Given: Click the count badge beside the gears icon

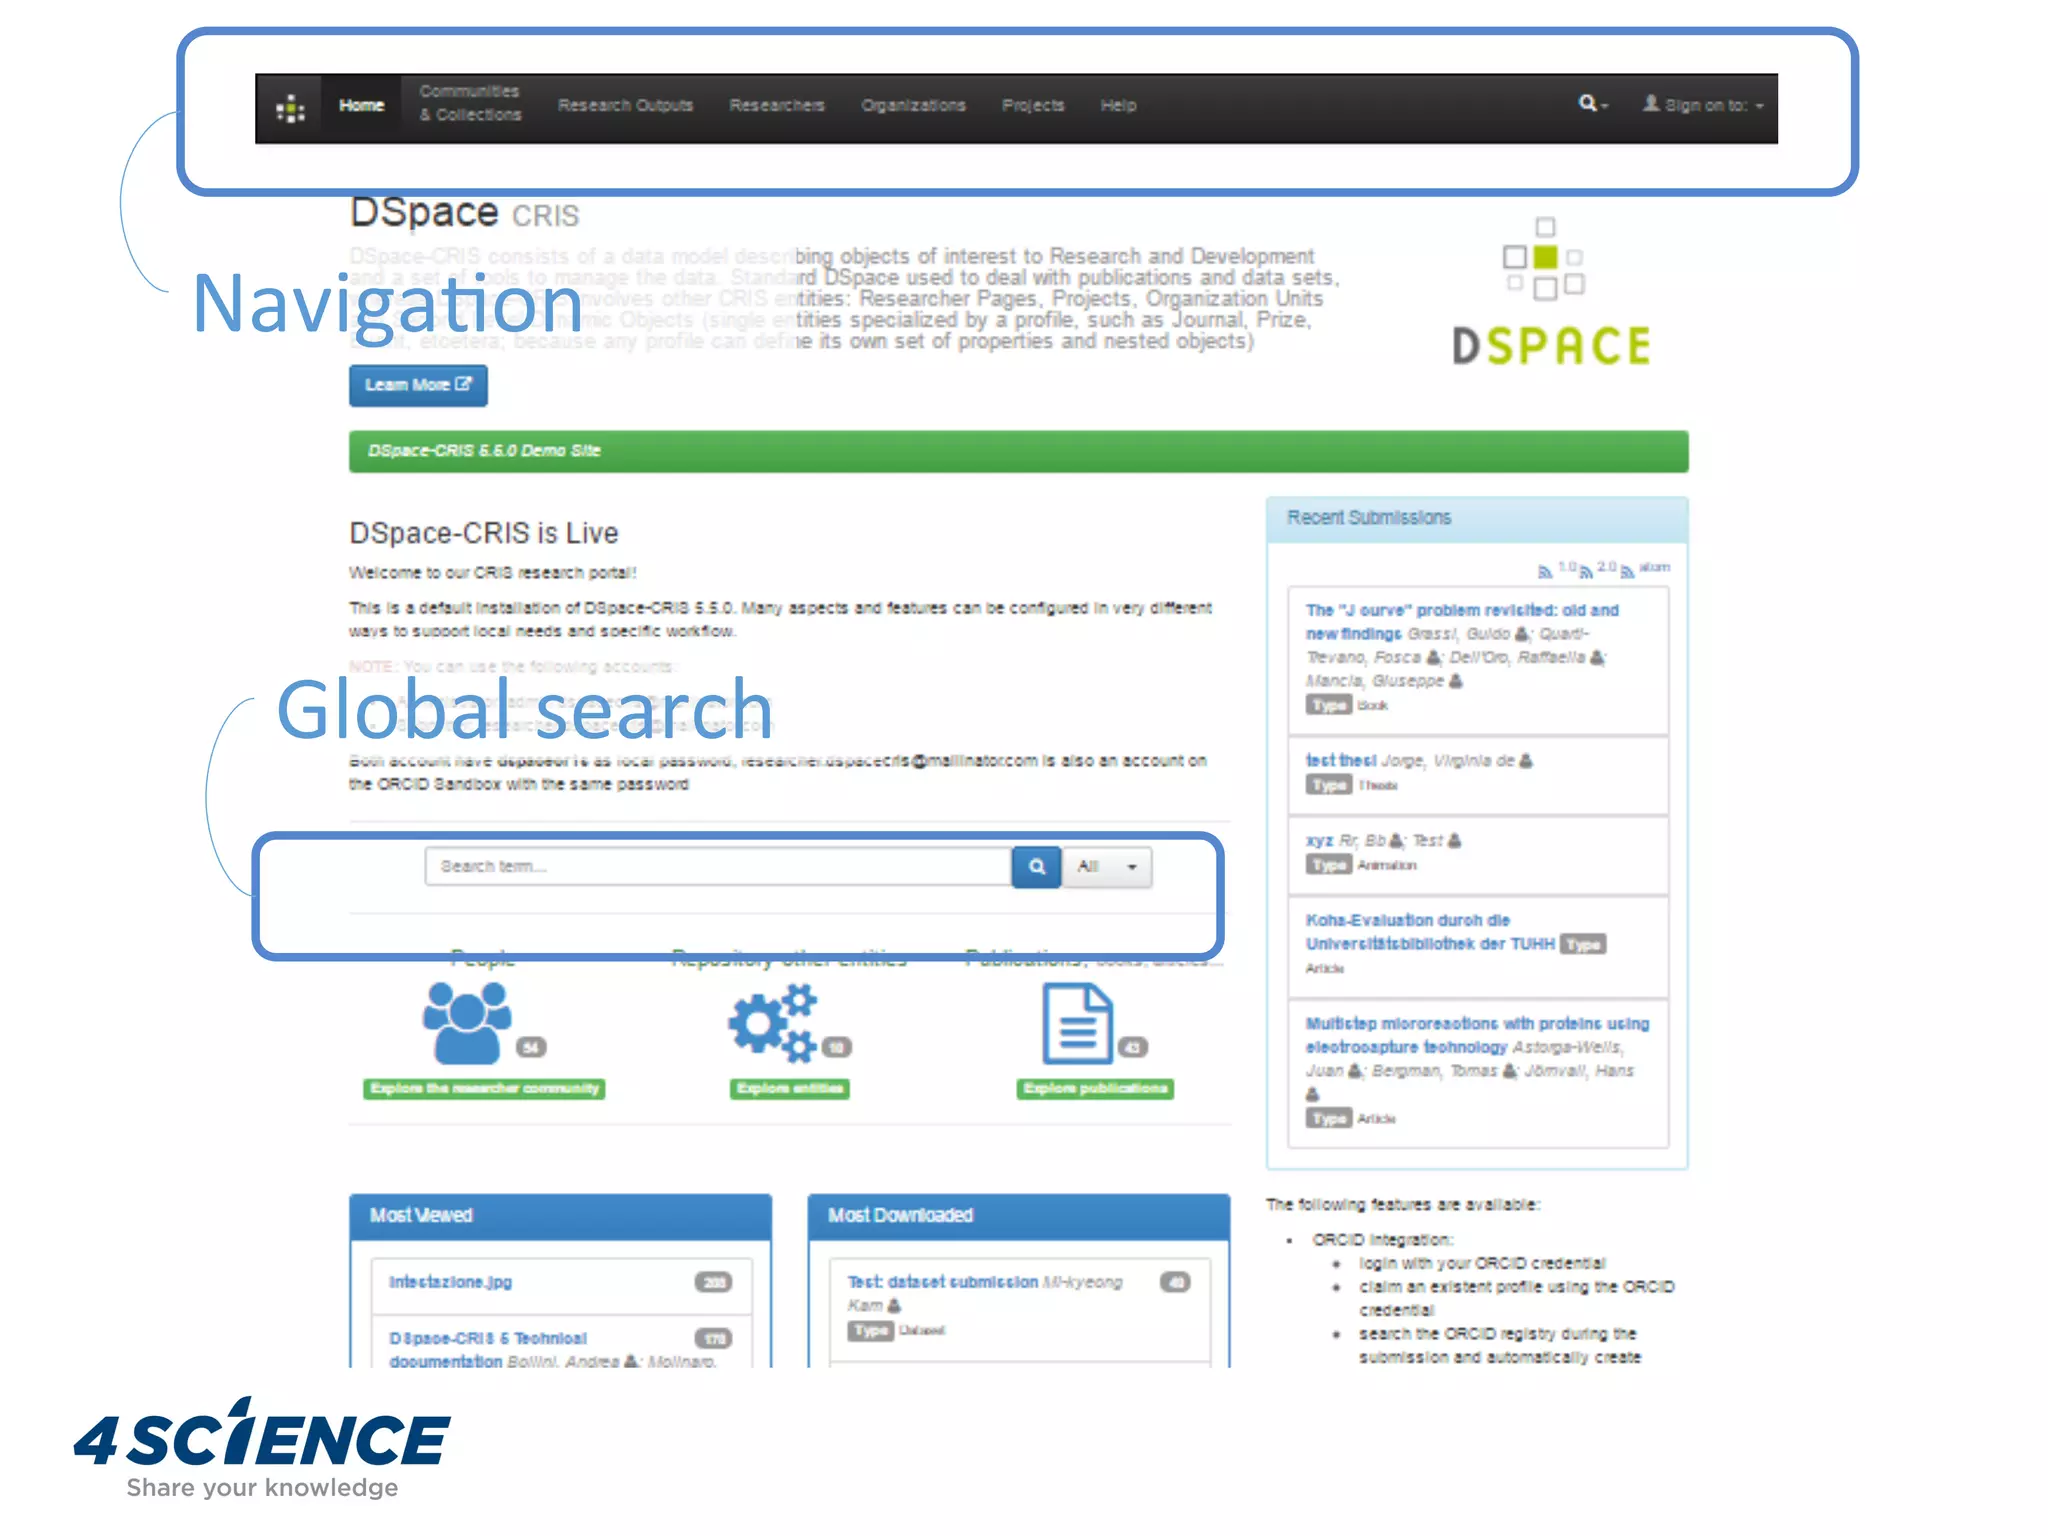Looking at the screenshot, I should click(836, 1047).
